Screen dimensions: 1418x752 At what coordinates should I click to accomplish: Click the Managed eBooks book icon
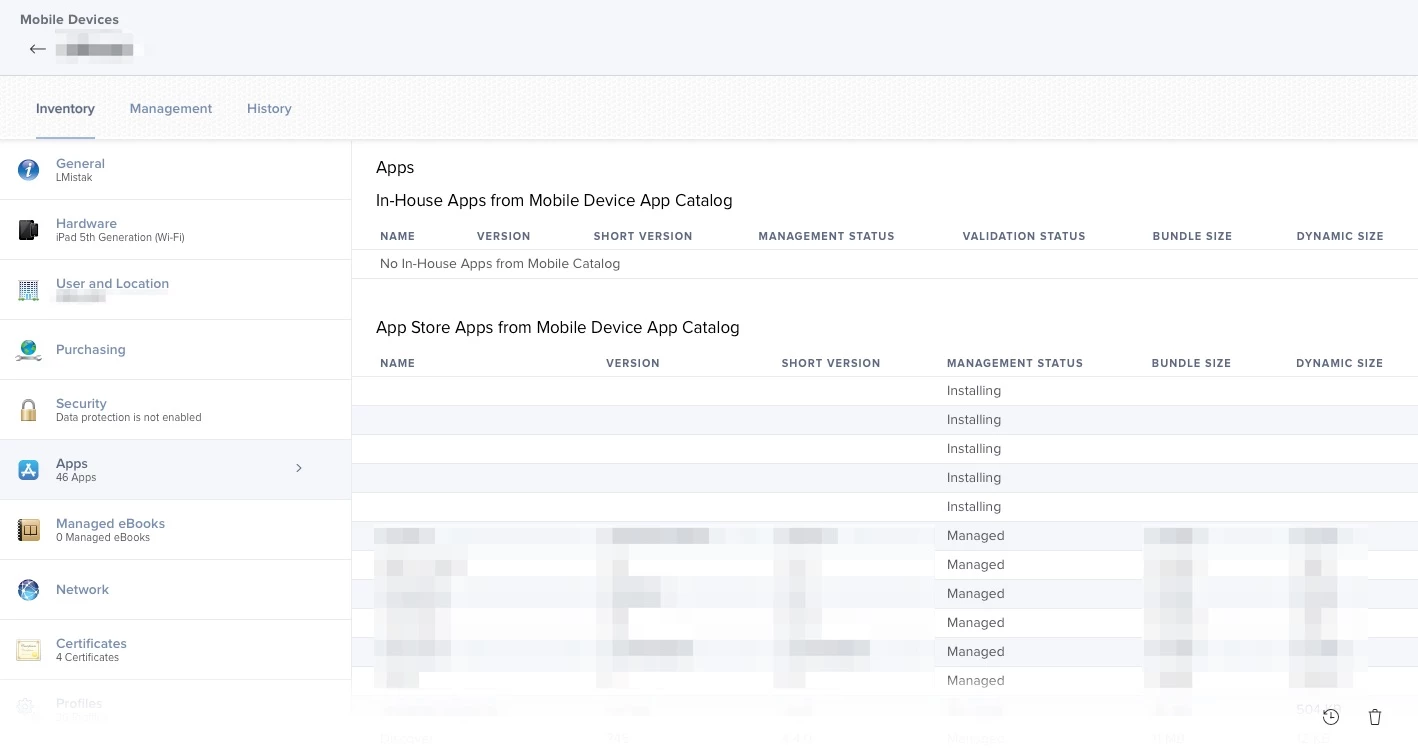click(x=29, y=530)
